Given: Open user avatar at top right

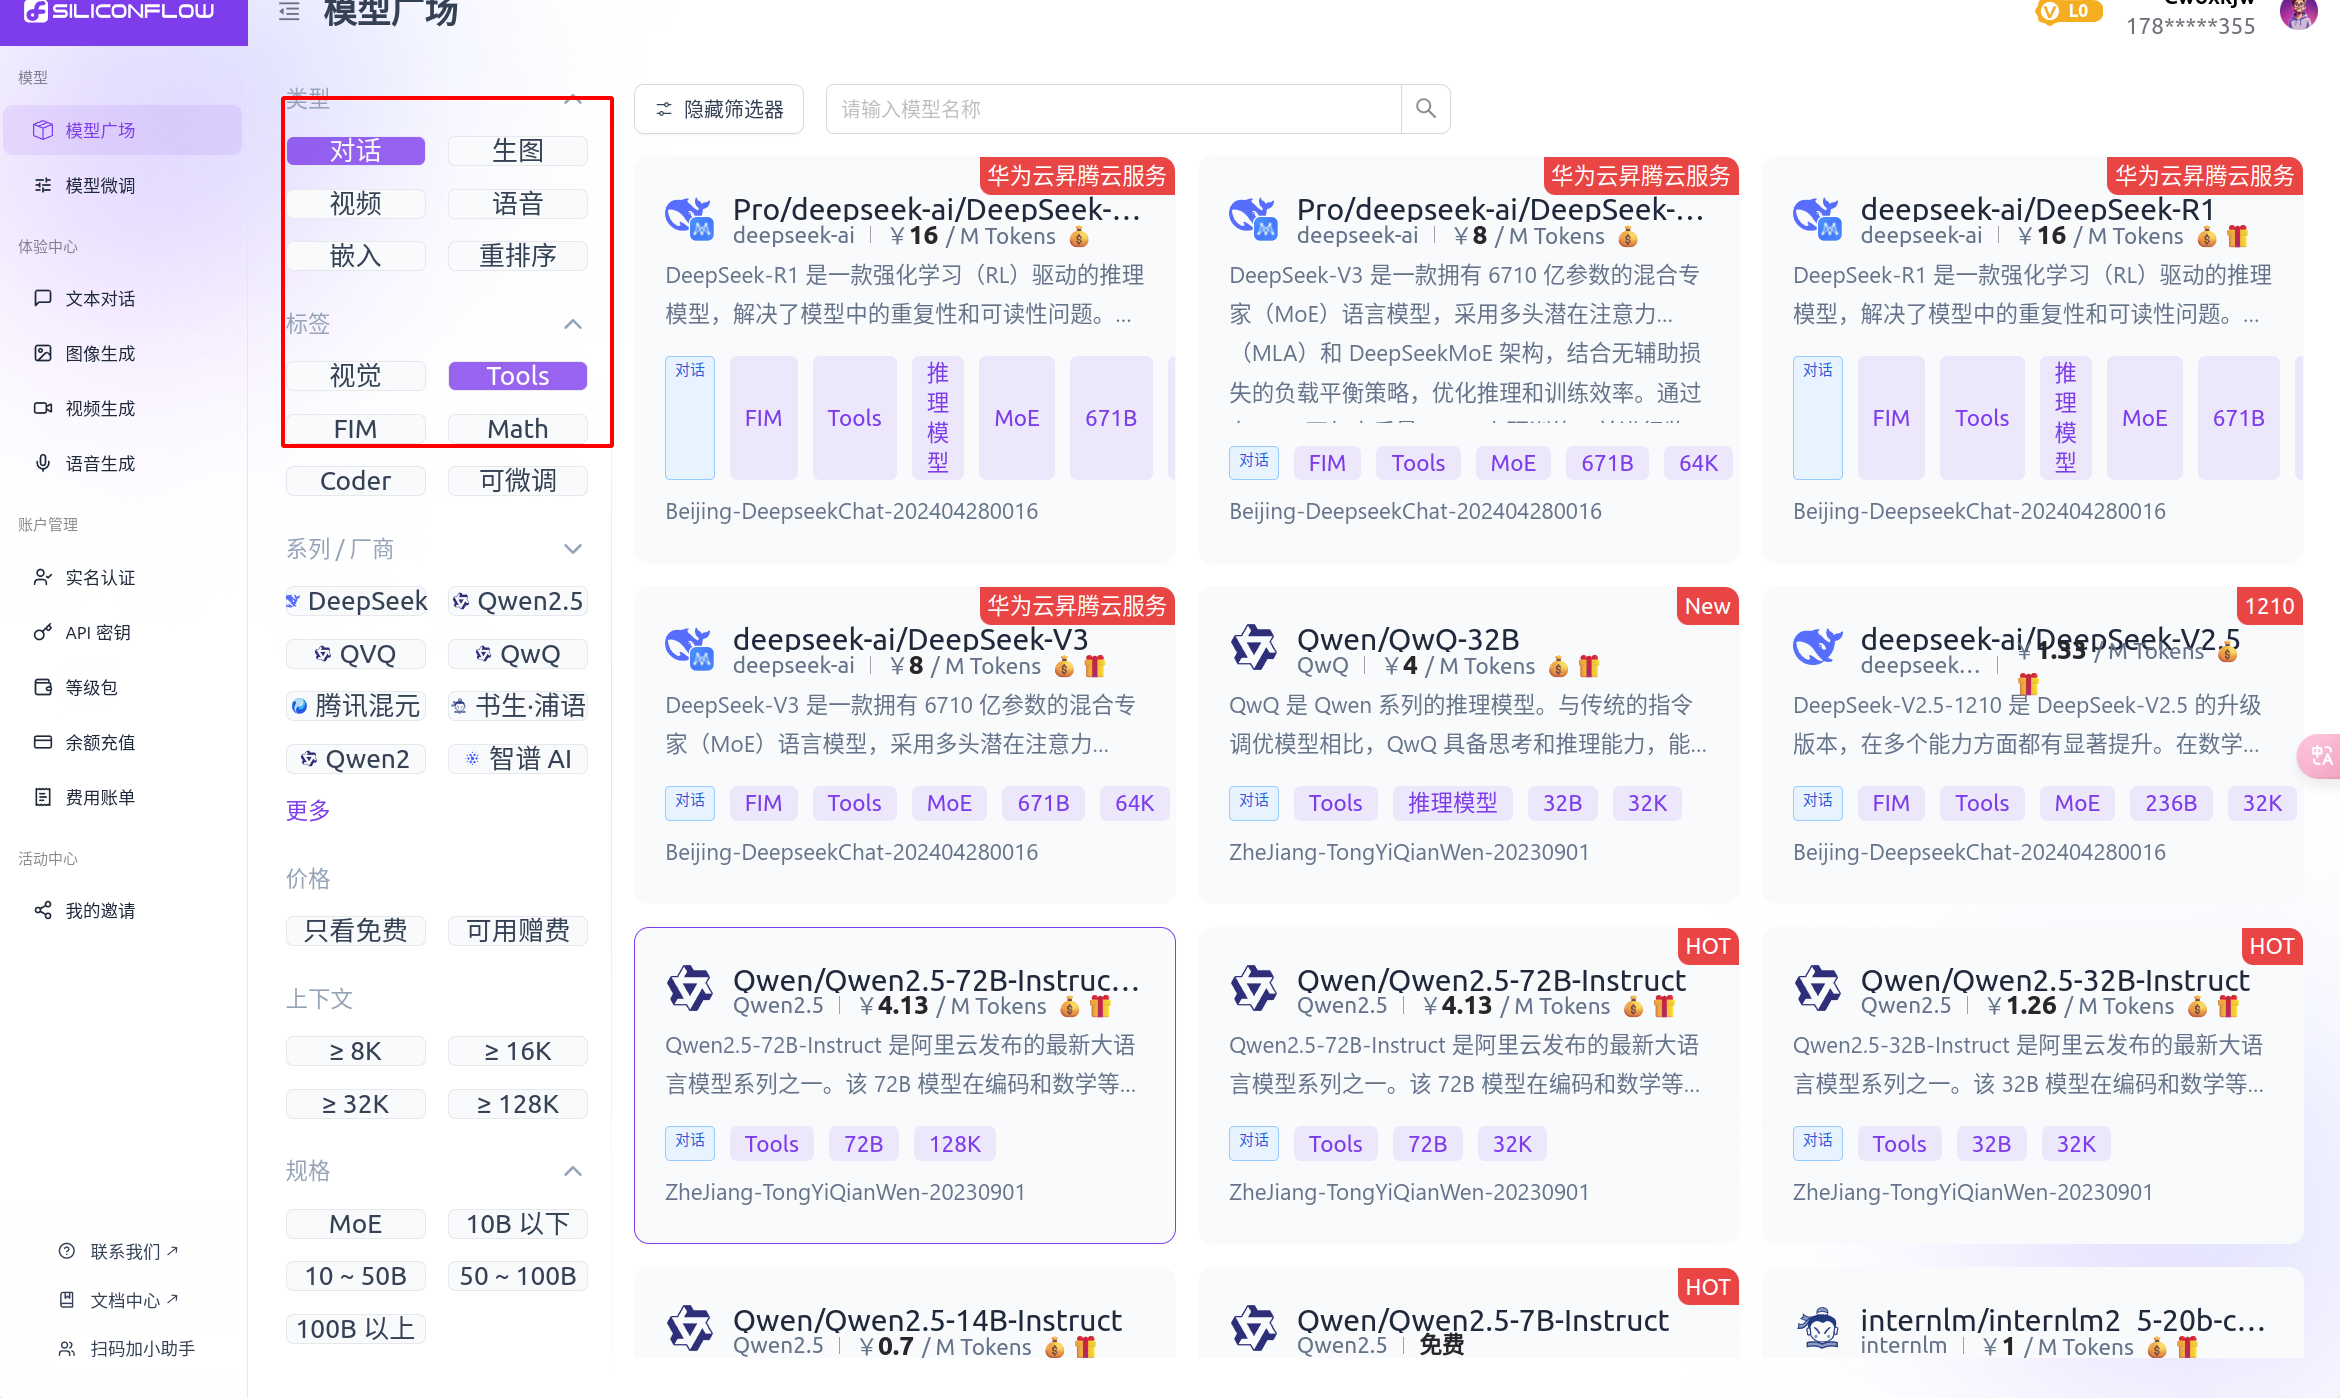Looking at the screenshot, I should coord(2298,14).
